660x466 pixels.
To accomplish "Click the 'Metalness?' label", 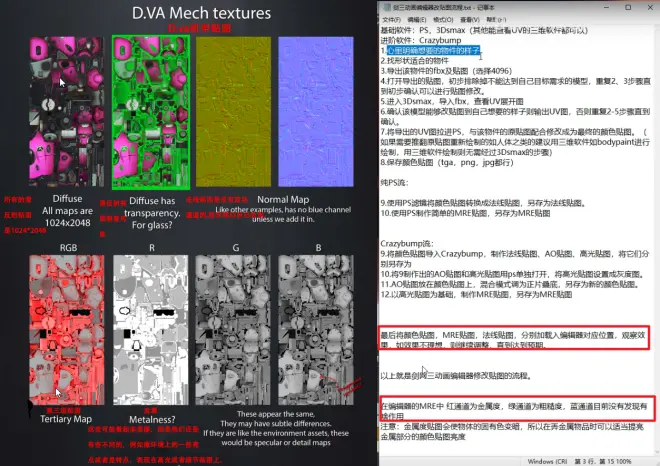I will point(152,420).
